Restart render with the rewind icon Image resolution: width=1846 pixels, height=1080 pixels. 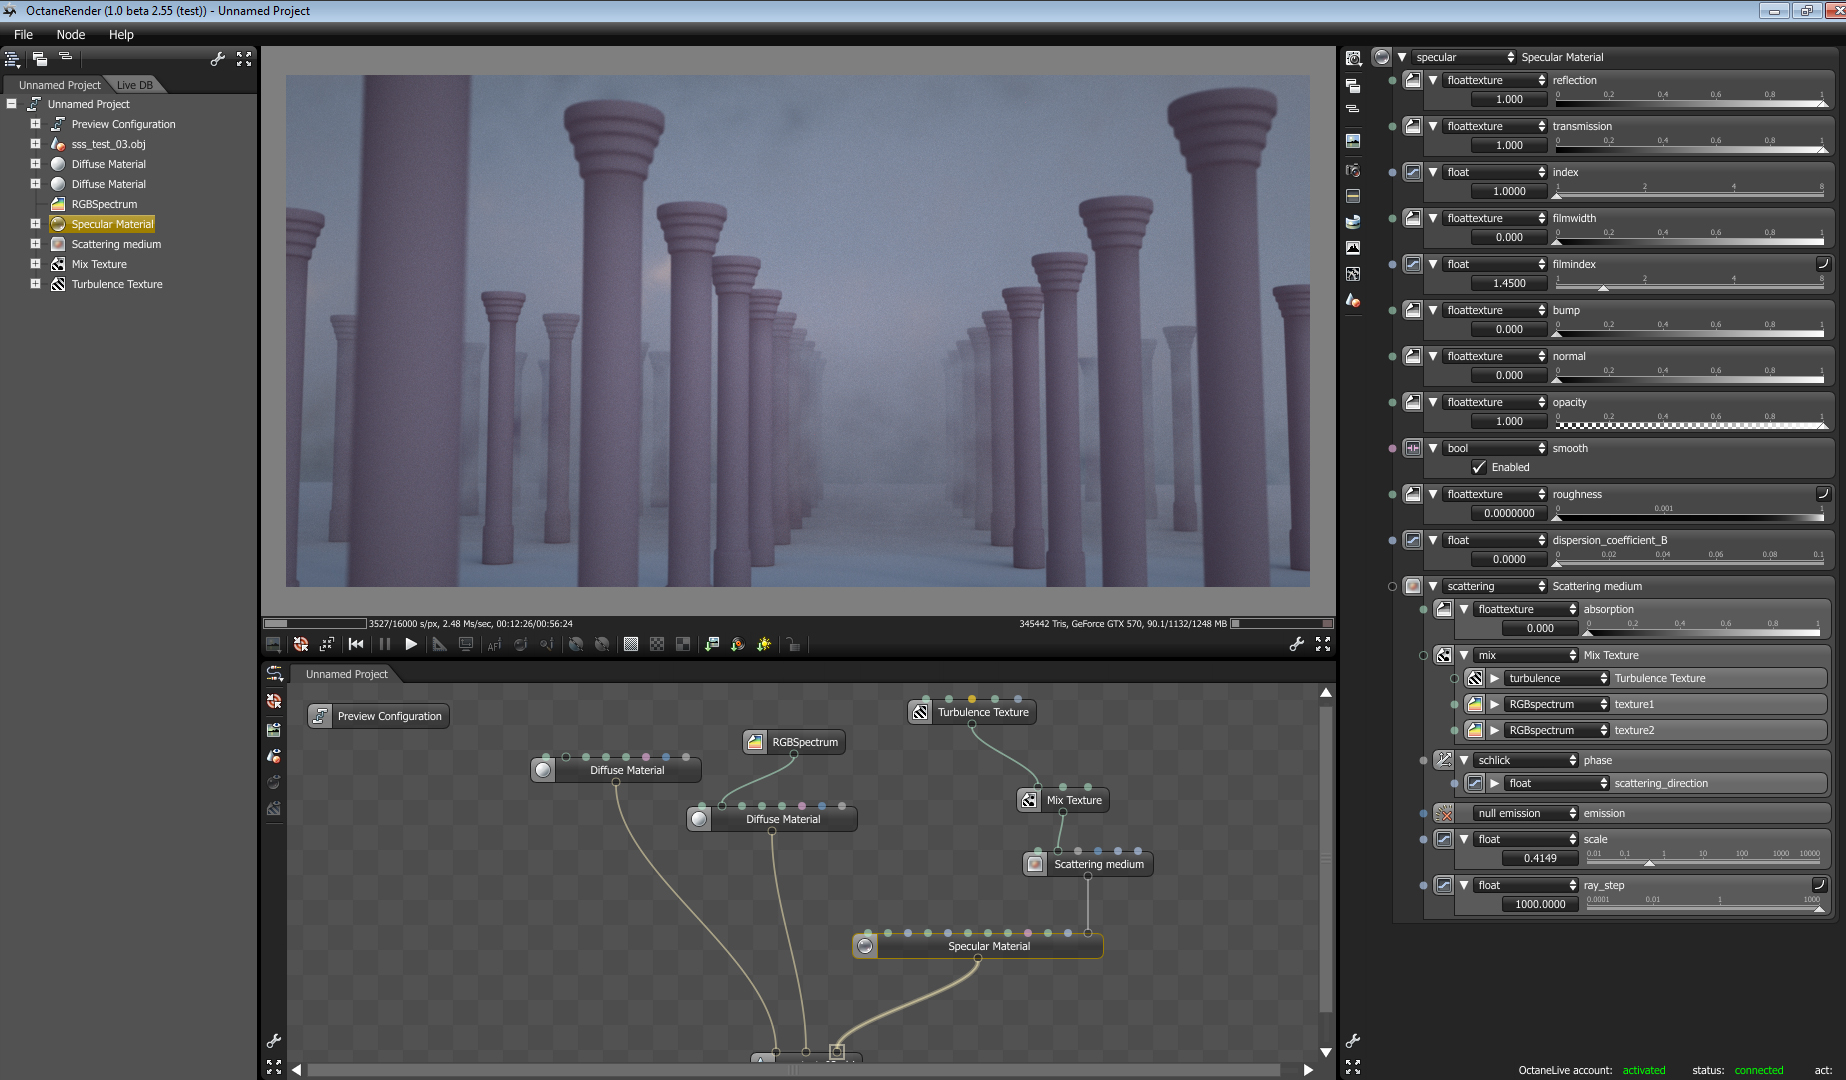(x=356, y=645)
